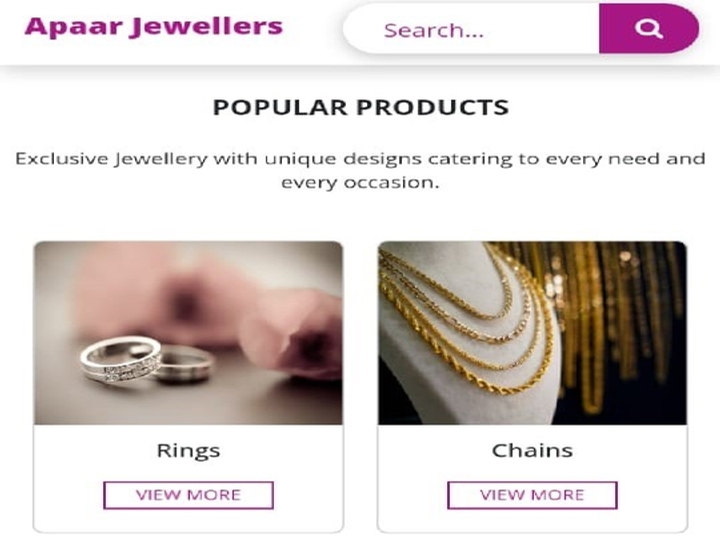Open the Apaar Jewellers logo link
Image resolution: width=720 pixels, height=540 pixels.
(x=153, y=26)
